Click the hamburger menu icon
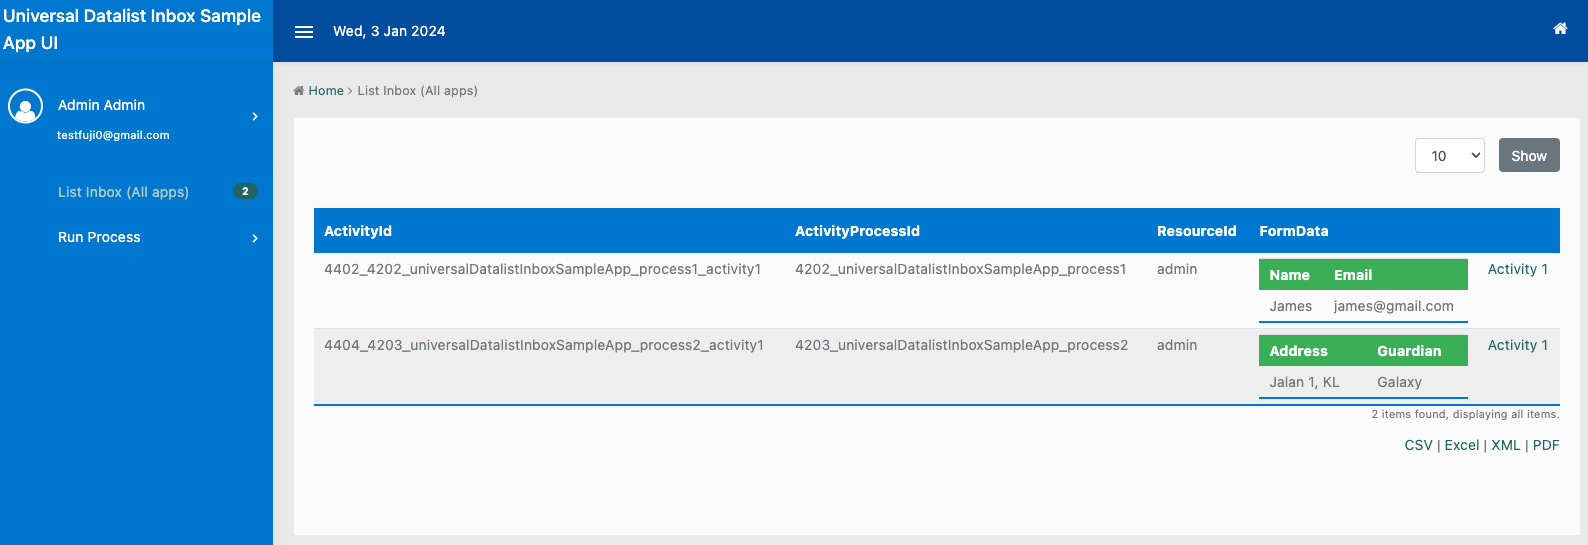Viewport: 1588px width, 545px height. pos(304,32)
